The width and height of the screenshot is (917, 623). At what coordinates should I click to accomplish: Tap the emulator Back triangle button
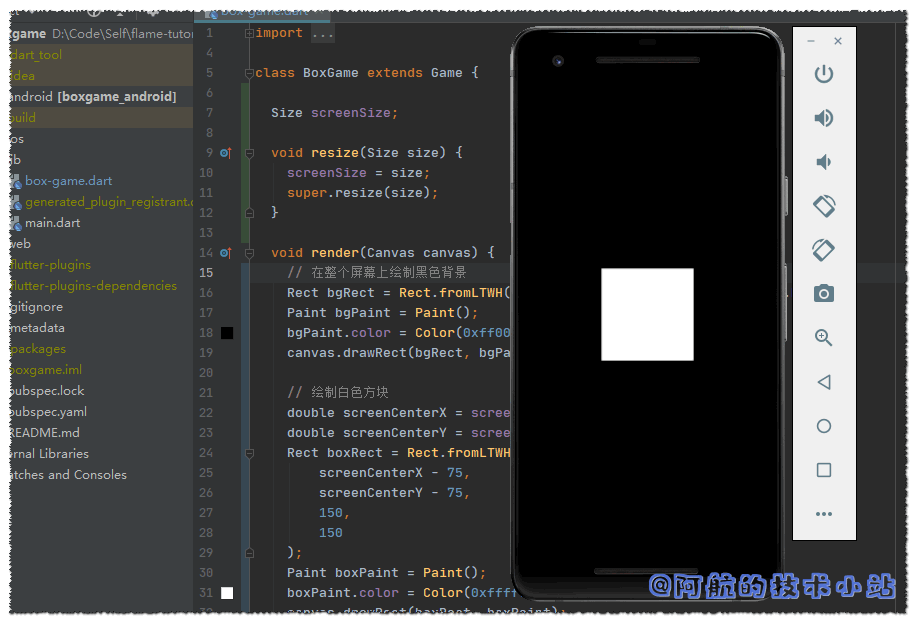[x=823, y=382]
